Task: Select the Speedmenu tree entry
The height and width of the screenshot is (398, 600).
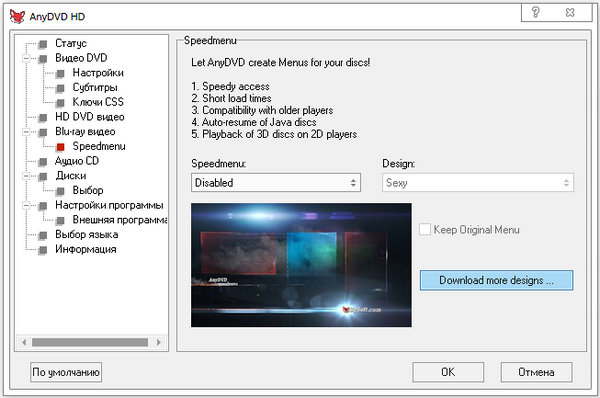Action: click(99, 146)
